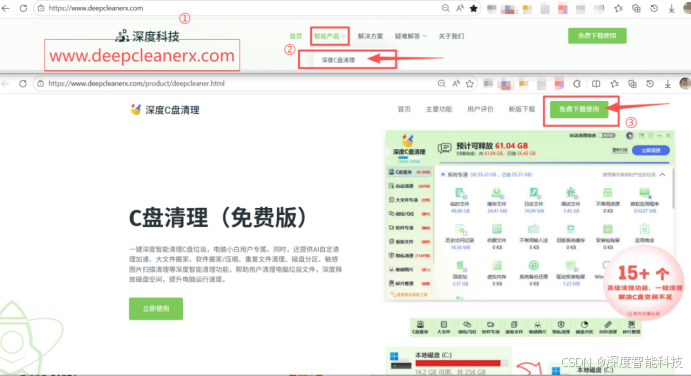
Task: Toggle the 系统专清 section checkbox
Action: point(442,175)
